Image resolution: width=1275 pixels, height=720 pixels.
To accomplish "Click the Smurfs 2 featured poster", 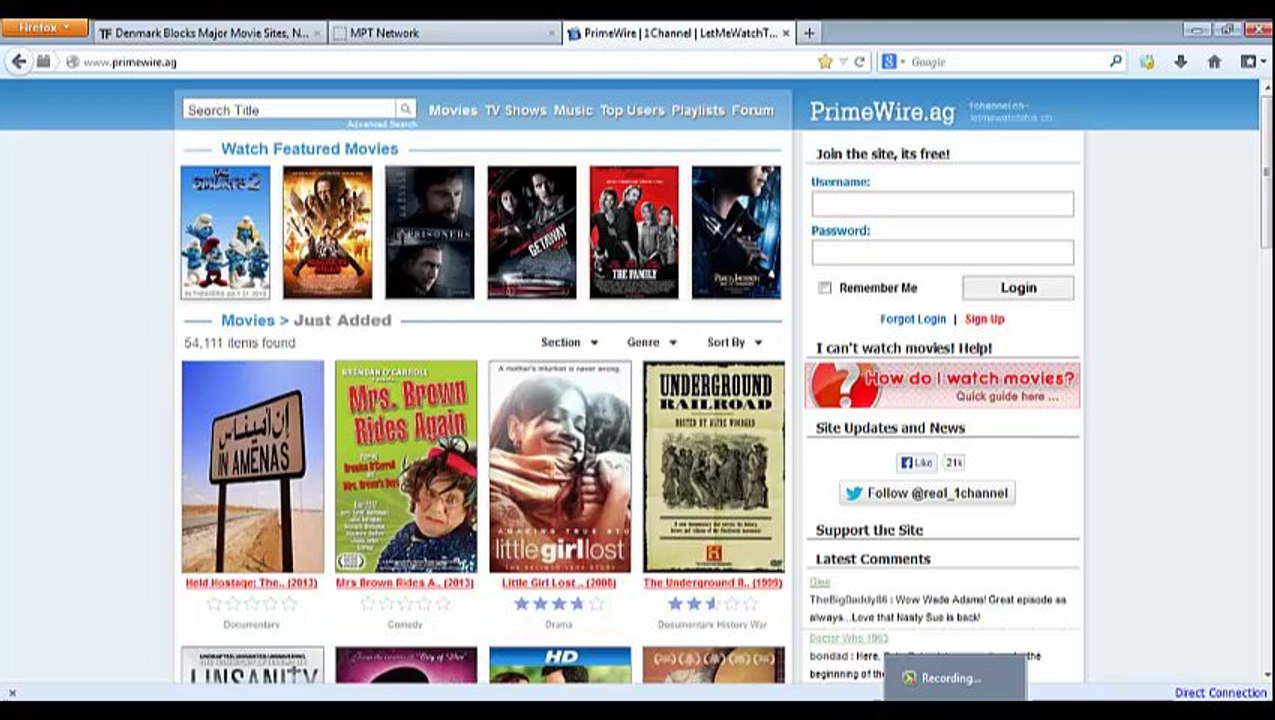I will point(225,233).
